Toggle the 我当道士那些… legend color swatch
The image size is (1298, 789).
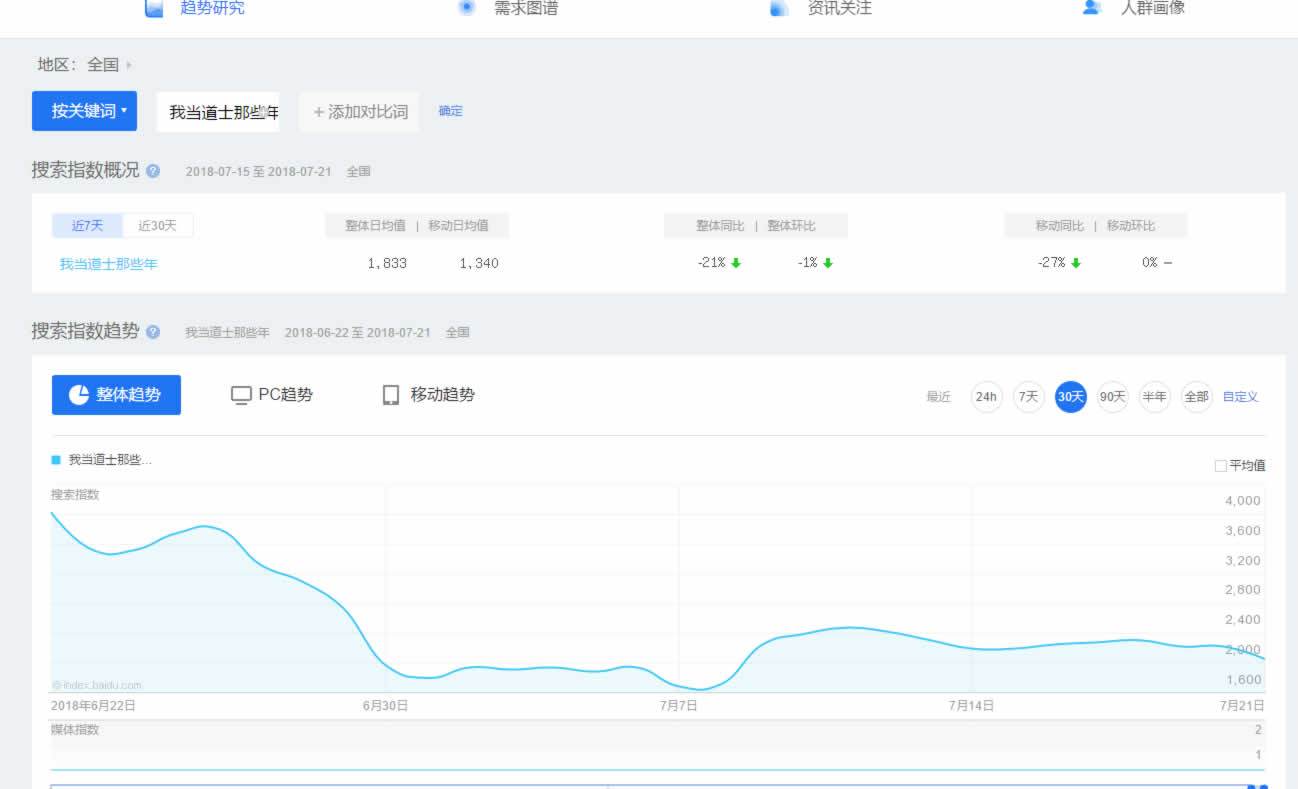56,460
